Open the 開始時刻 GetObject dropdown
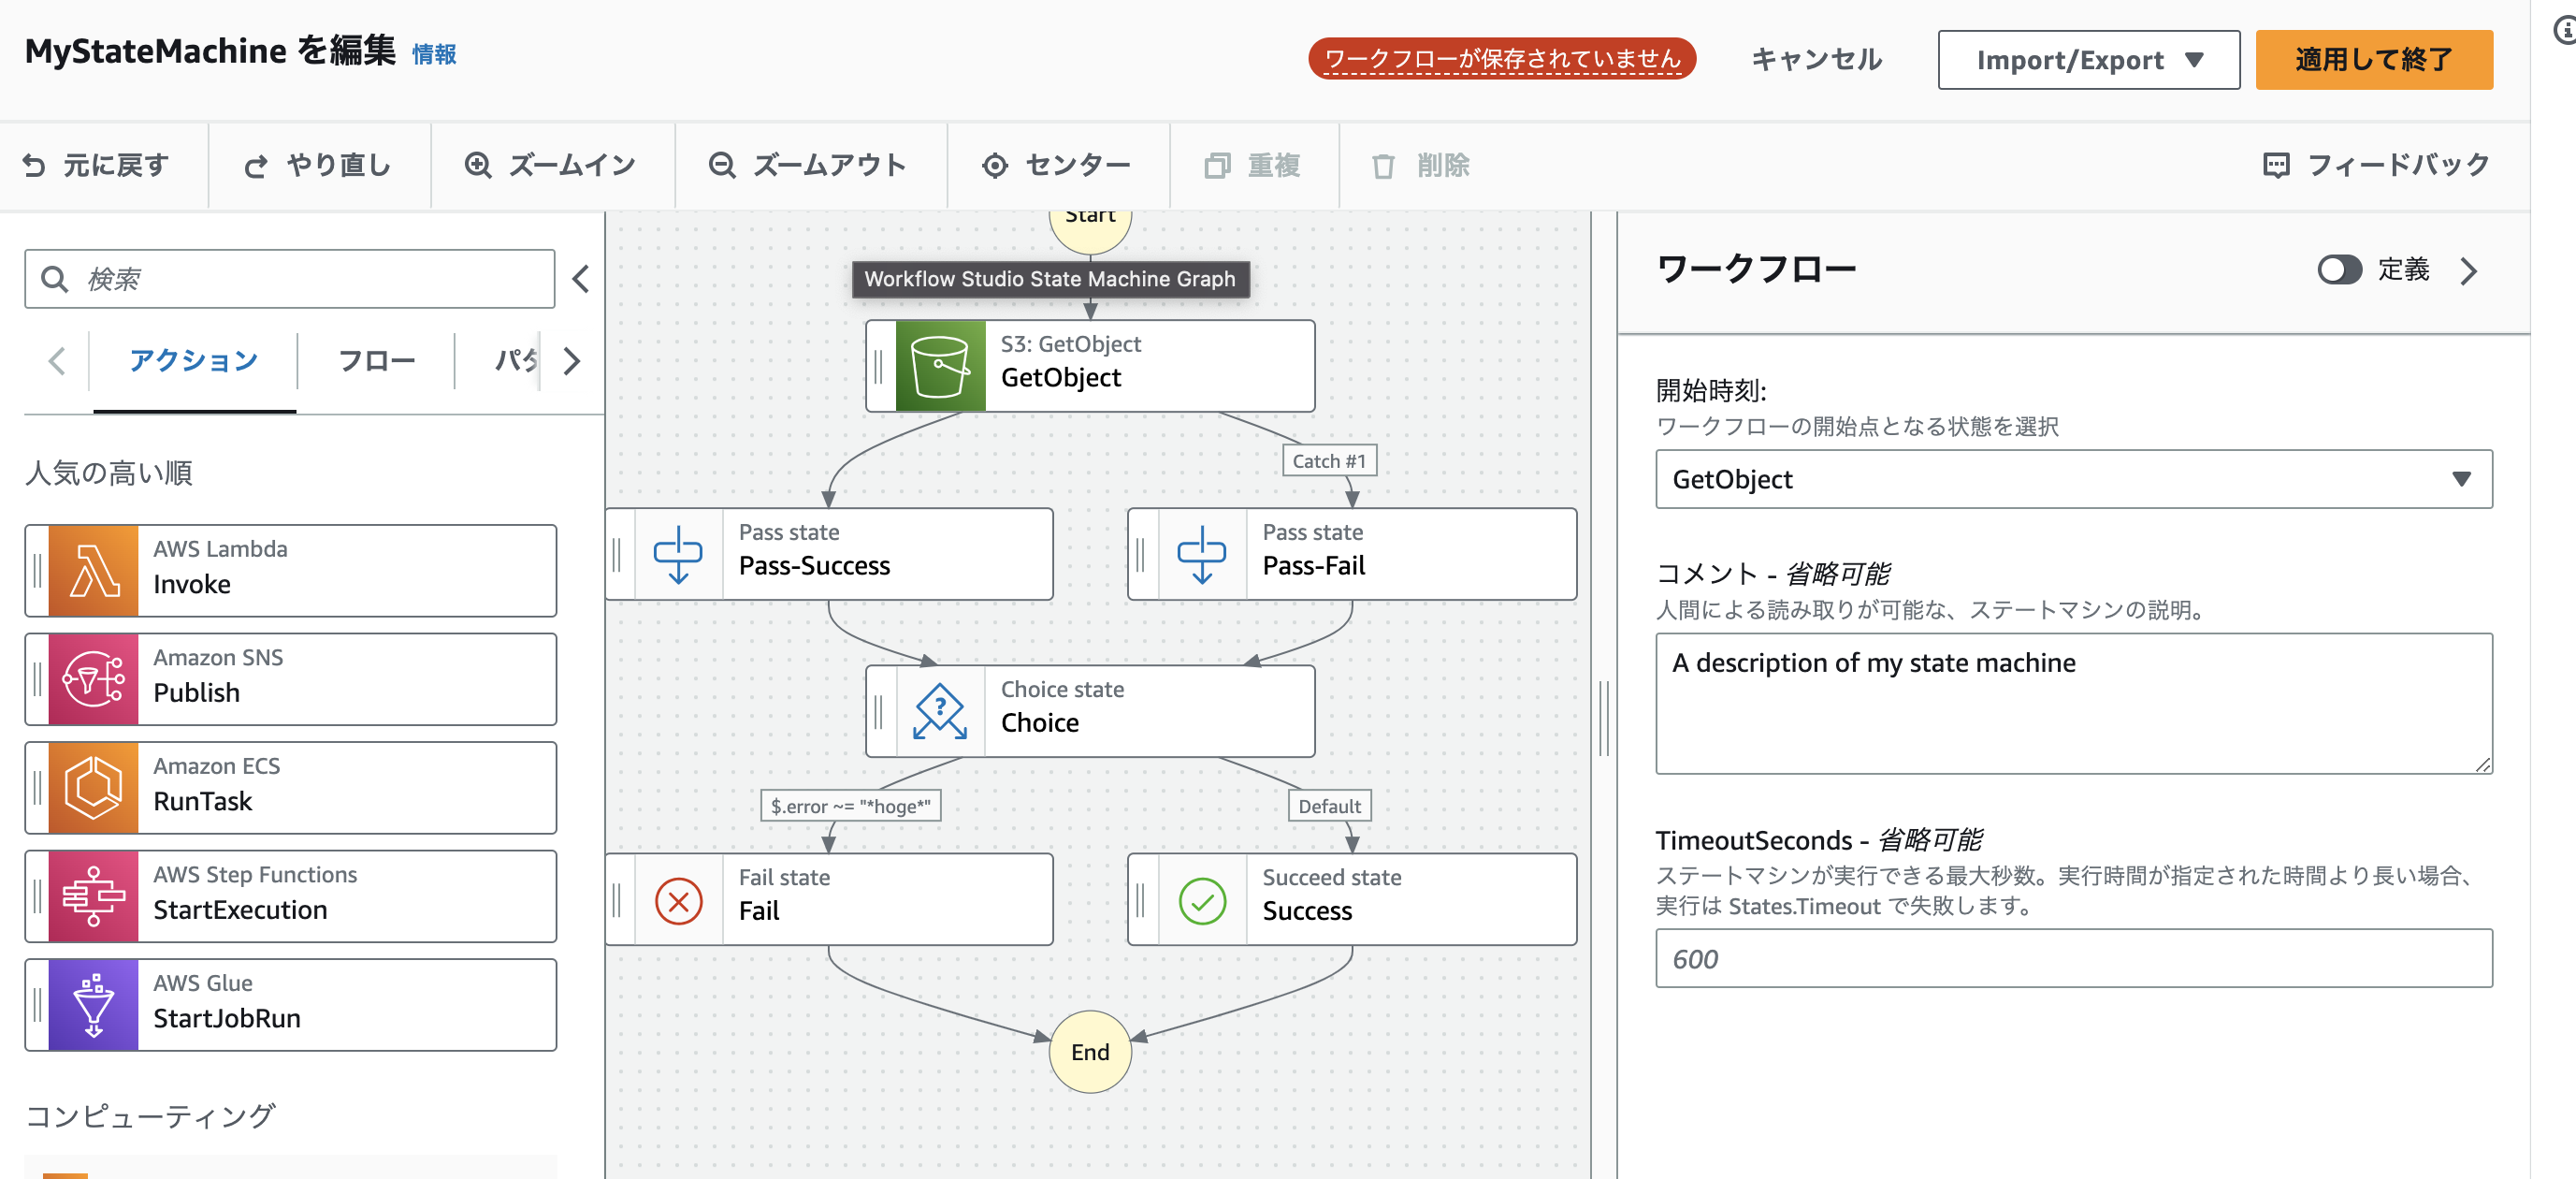This screenshot has width=2576, height=1179. coord(2072,479)
